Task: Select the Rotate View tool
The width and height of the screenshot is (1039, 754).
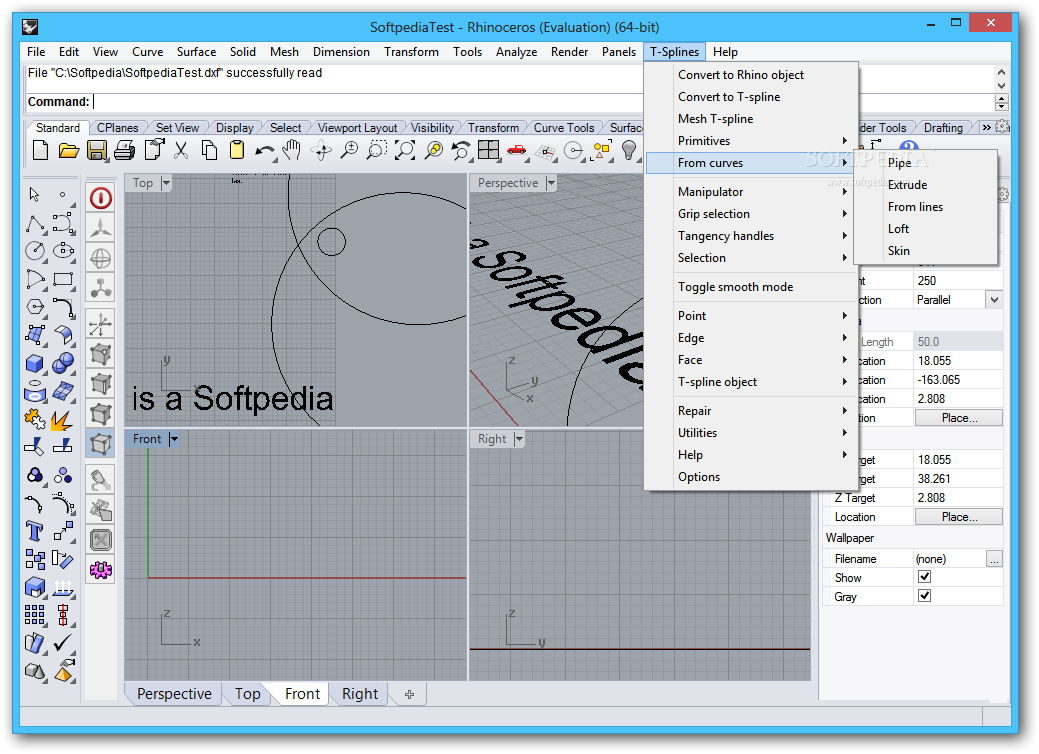Action: click(321, 150)
